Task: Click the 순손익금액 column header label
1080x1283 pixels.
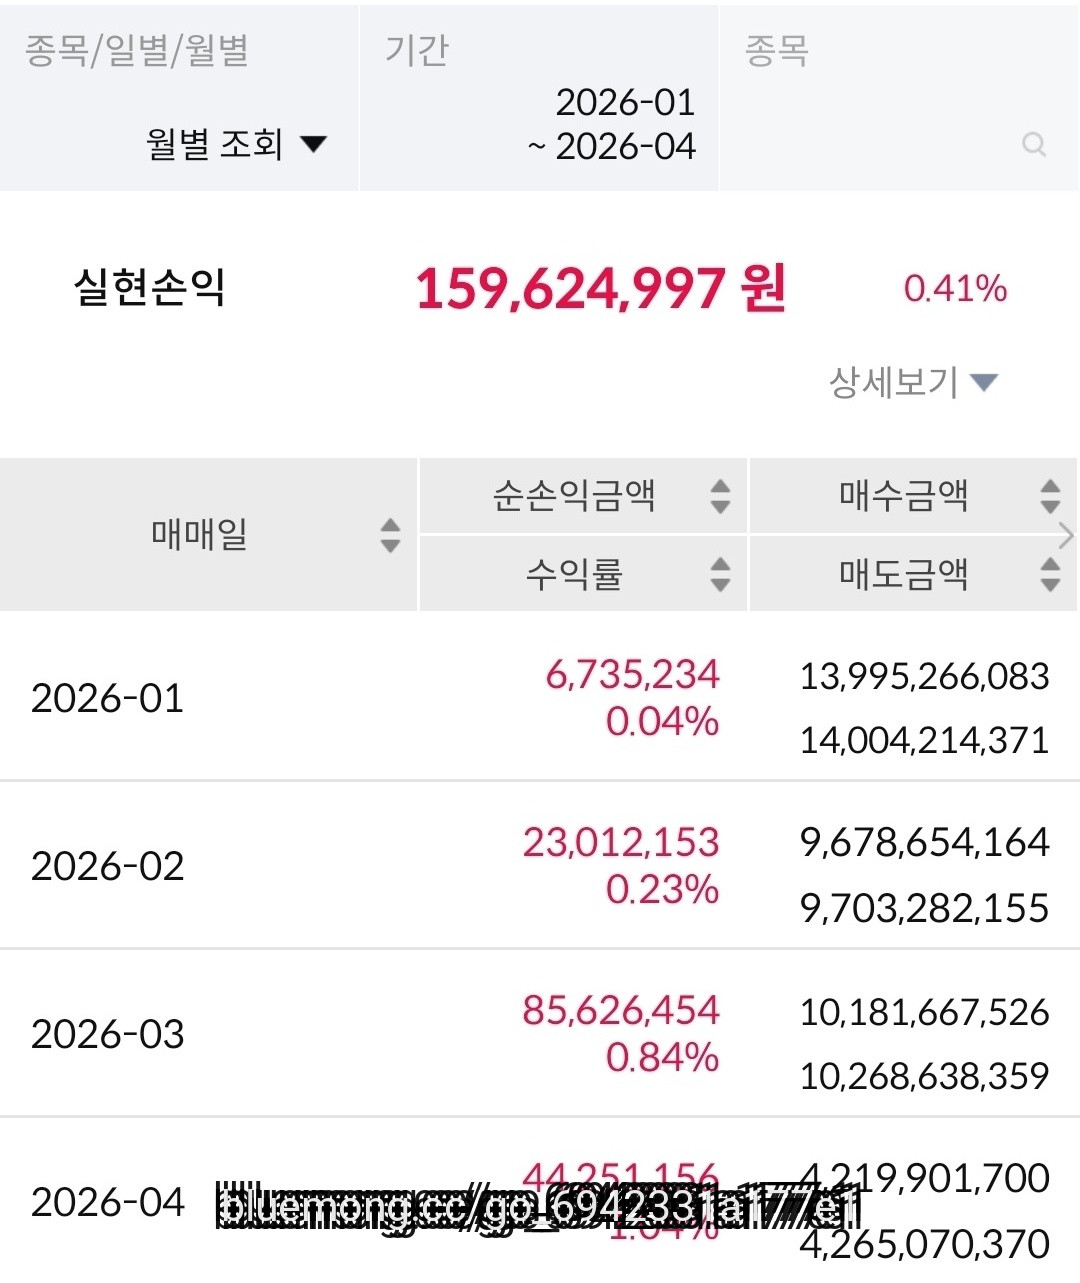Action: [x=574, y=496]
